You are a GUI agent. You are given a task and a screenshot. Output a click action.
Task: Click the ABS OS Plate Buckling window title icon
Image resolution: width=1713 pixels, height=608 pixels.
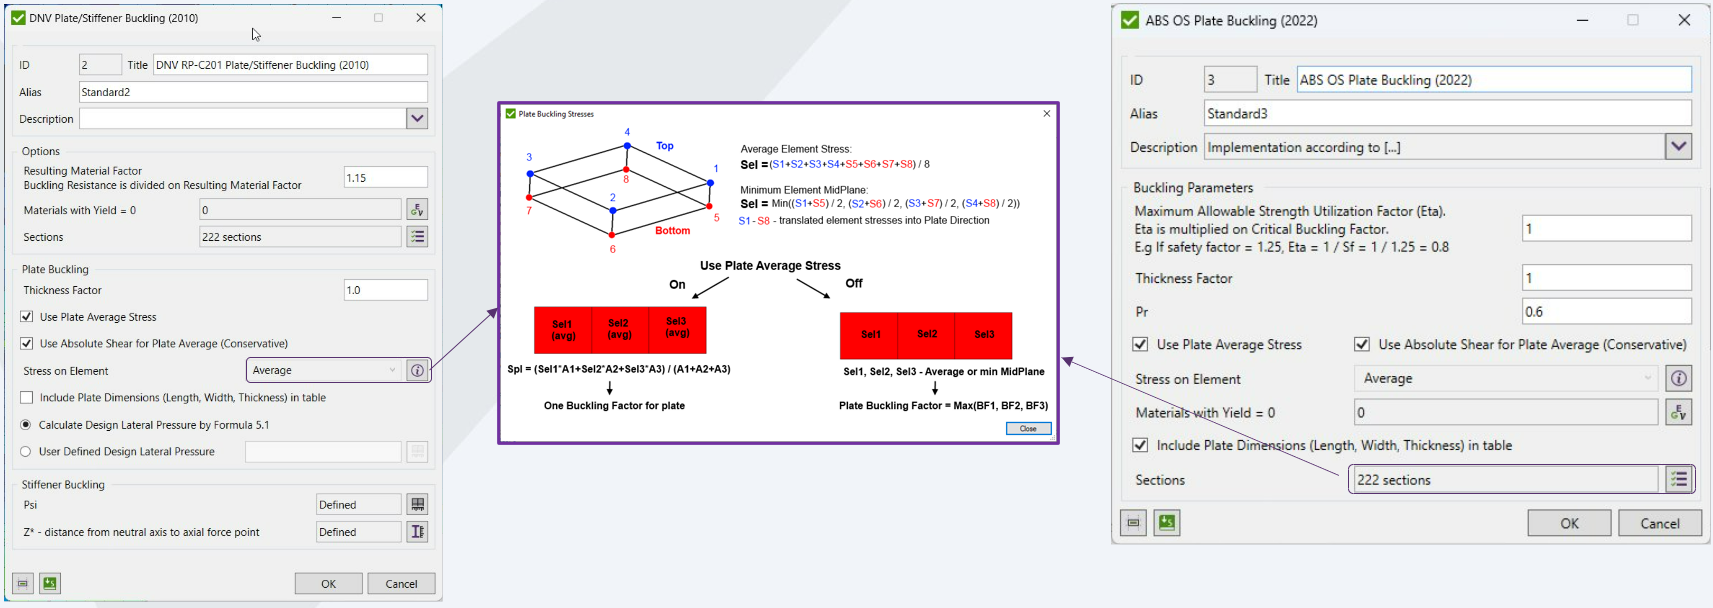tap(1130, 20)
